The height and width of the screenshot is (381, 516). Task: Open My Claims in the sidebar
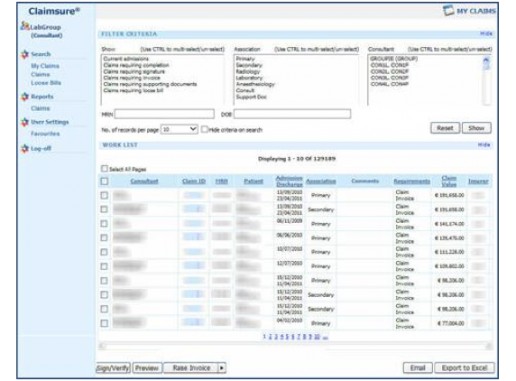coord(45,66)
